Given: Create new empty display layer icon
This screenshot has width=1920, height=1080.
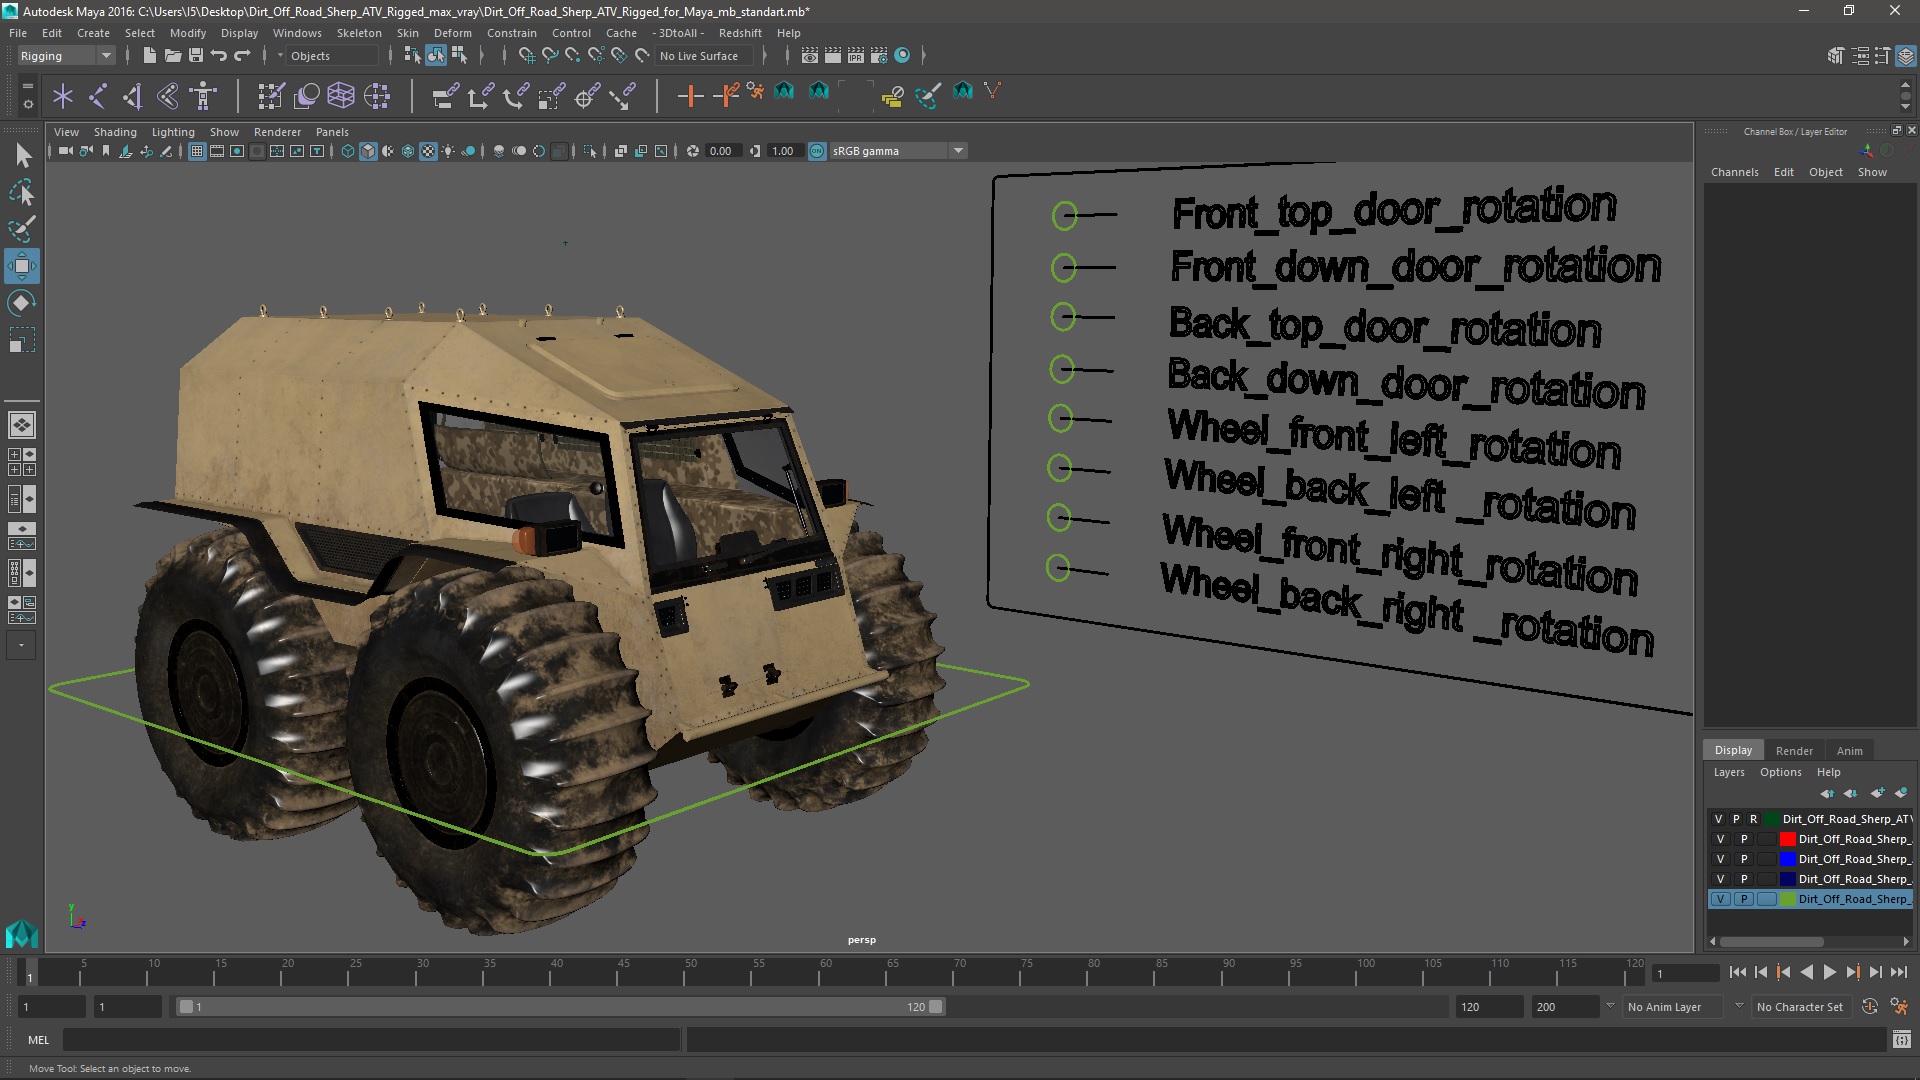Looking at the screenshot, I should pyautogui.click(x=1878, y=793).
